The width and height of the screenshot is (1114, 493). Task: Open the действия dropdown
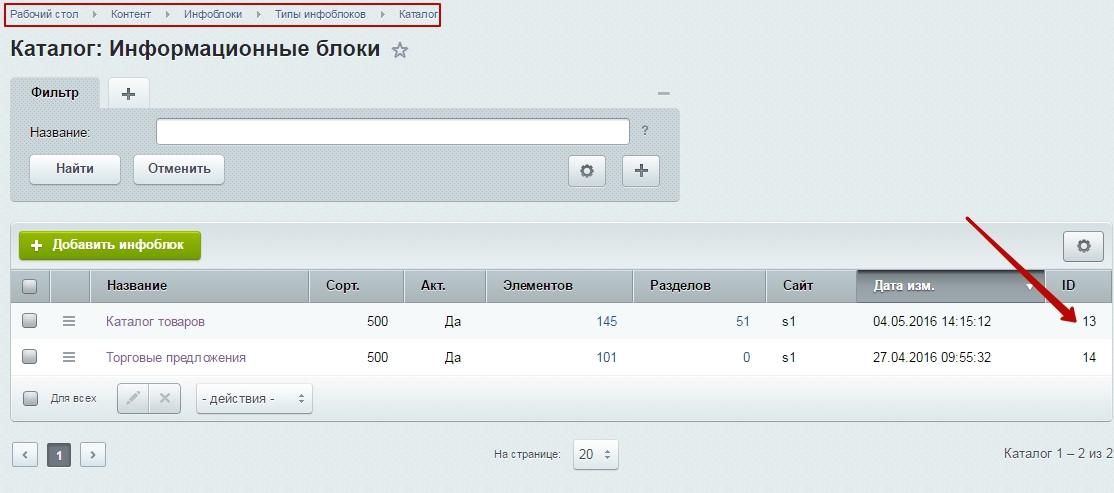tap(254, 398)
